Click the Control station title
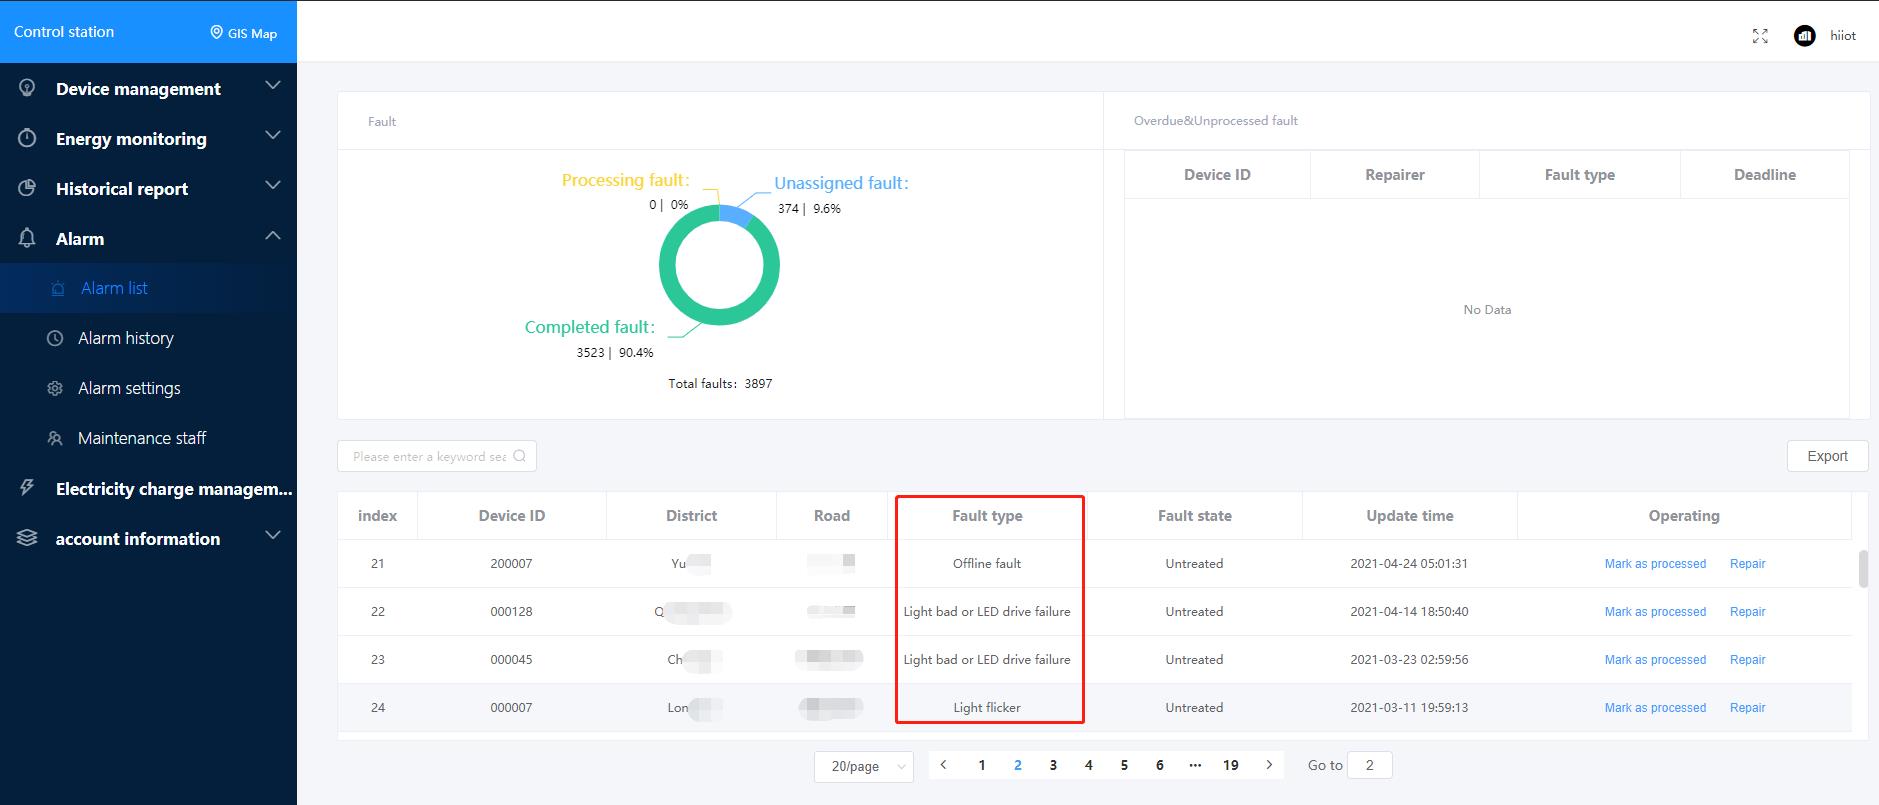This screenshot has height=805, width=1879. click(x=64, y=32)
